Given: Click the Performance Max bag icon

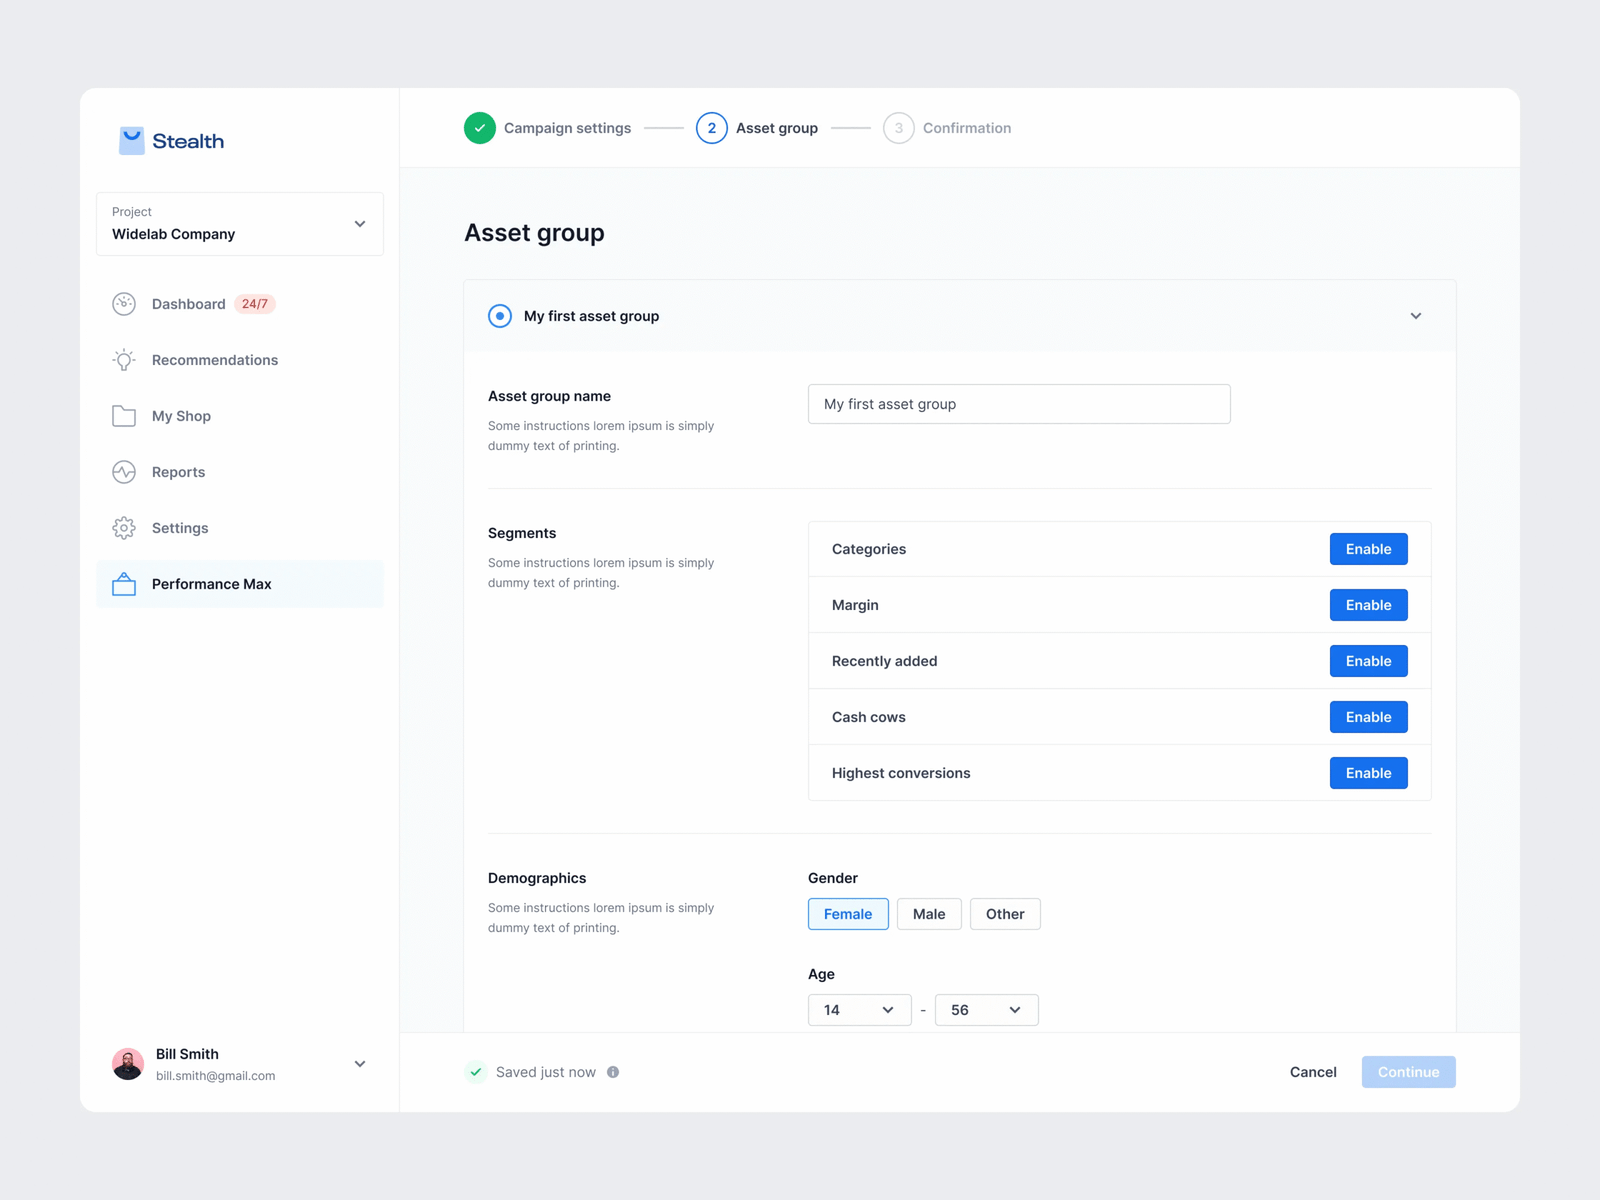Looking at the screenshot, I should click(x=124, y=584).
